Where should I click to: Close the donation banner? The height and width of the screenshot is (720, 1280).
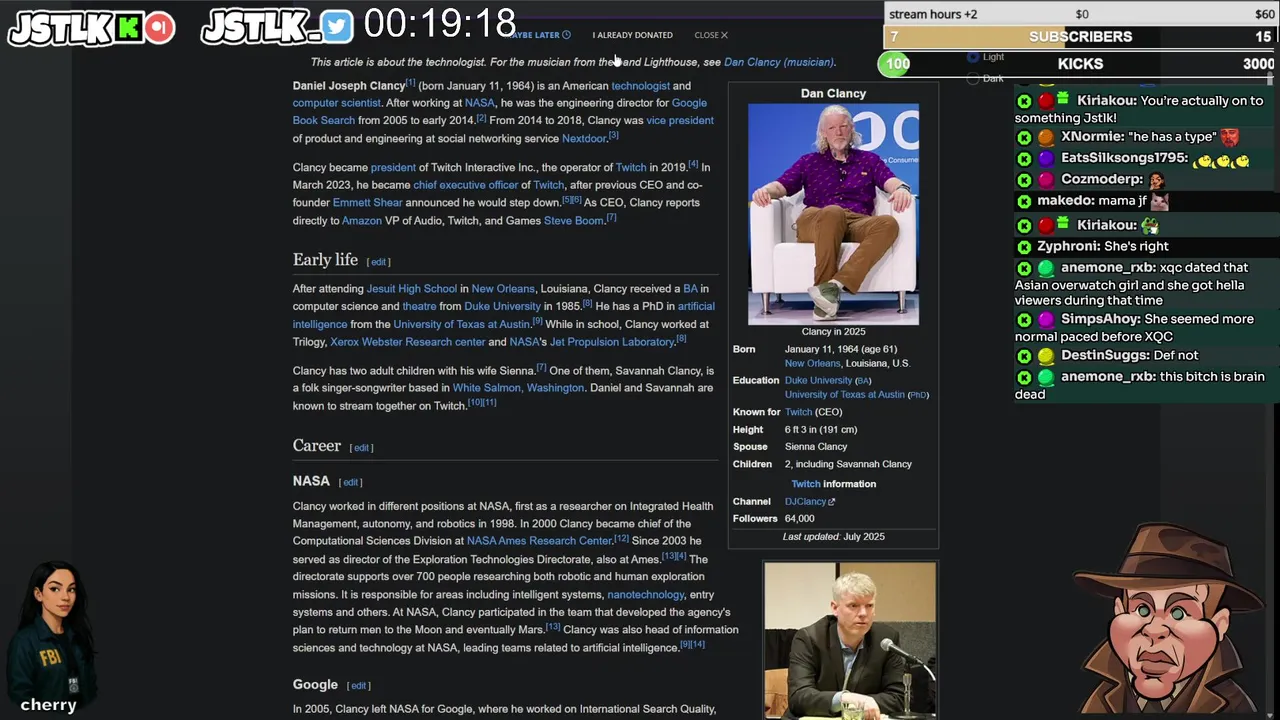click(711, 35)
